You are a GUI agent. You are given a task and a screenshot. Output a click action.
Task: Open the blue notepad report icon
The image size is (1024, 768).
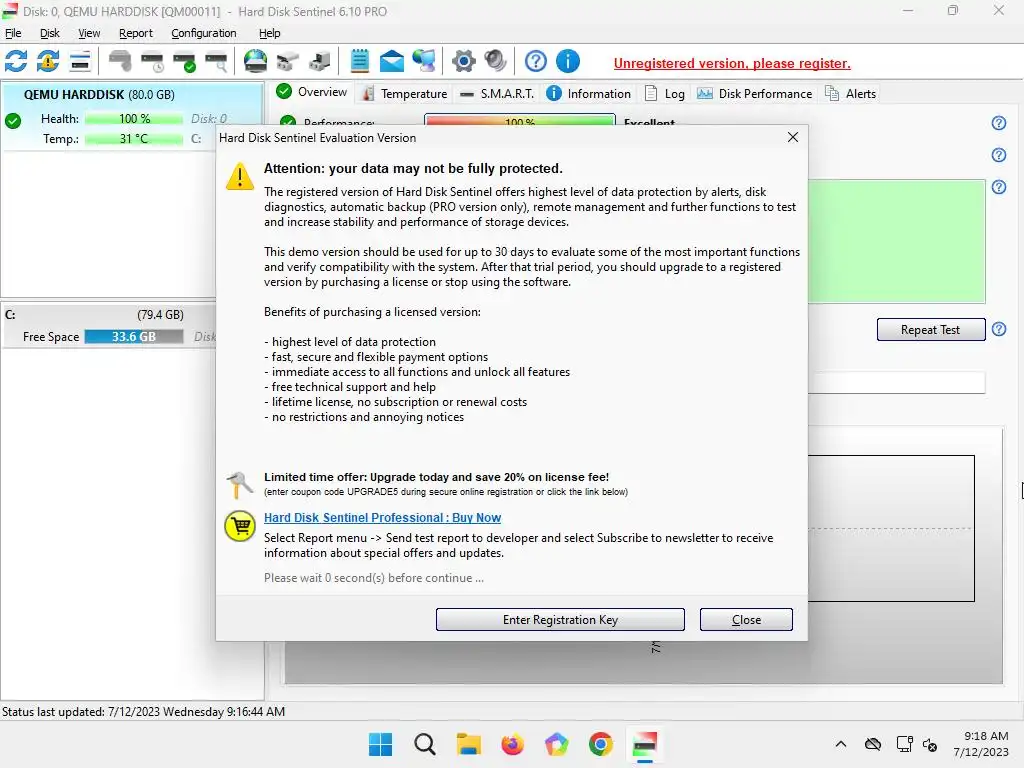tap(359, 61)
